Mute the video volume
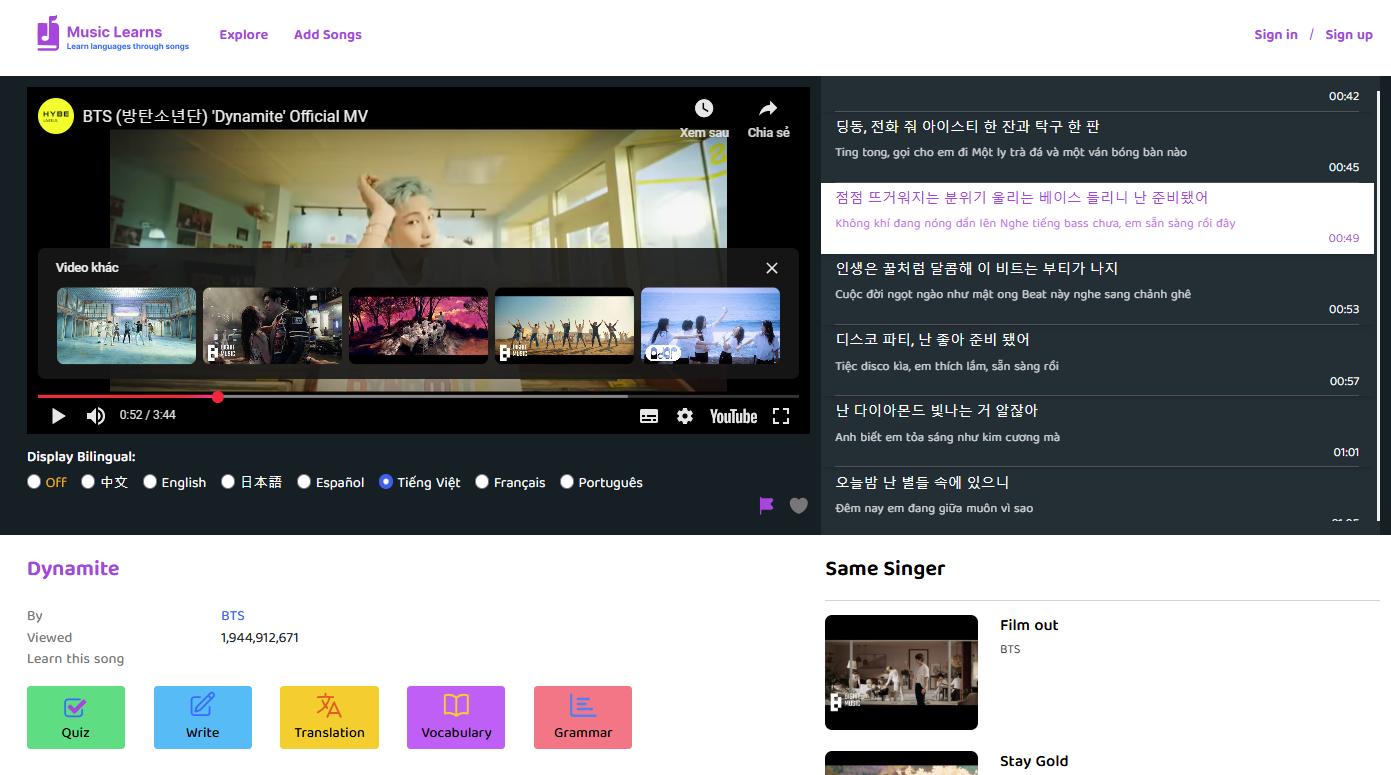 (96, 416)
